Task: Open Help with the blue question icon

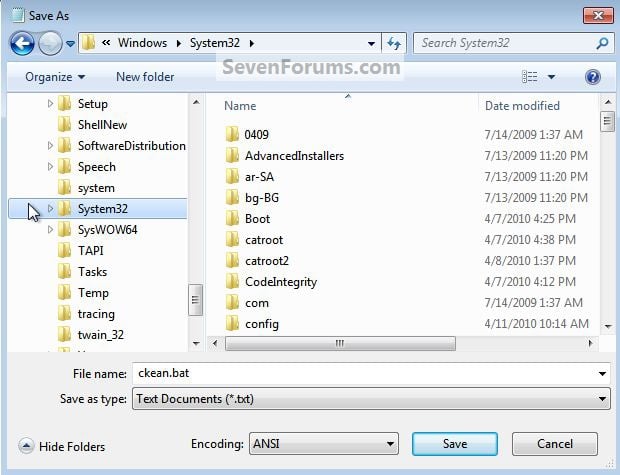Action: pos(592,77)
